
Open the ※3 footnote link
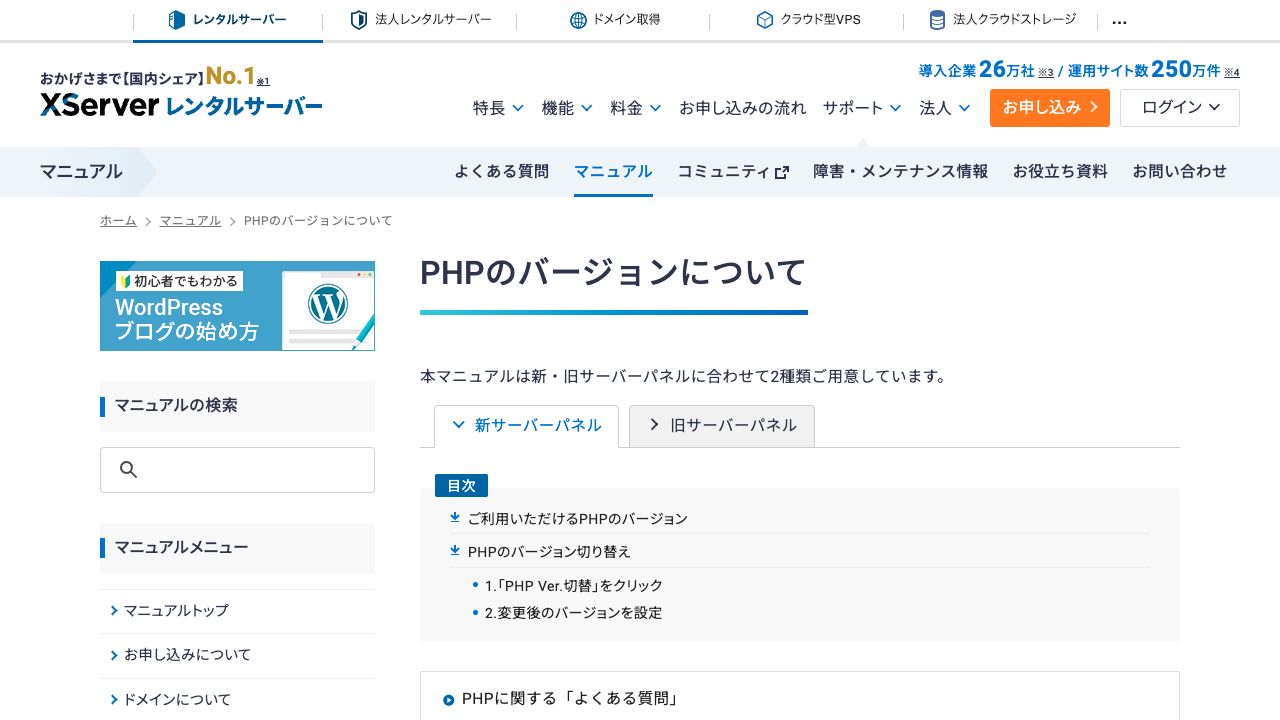(x=1046, y=73)
